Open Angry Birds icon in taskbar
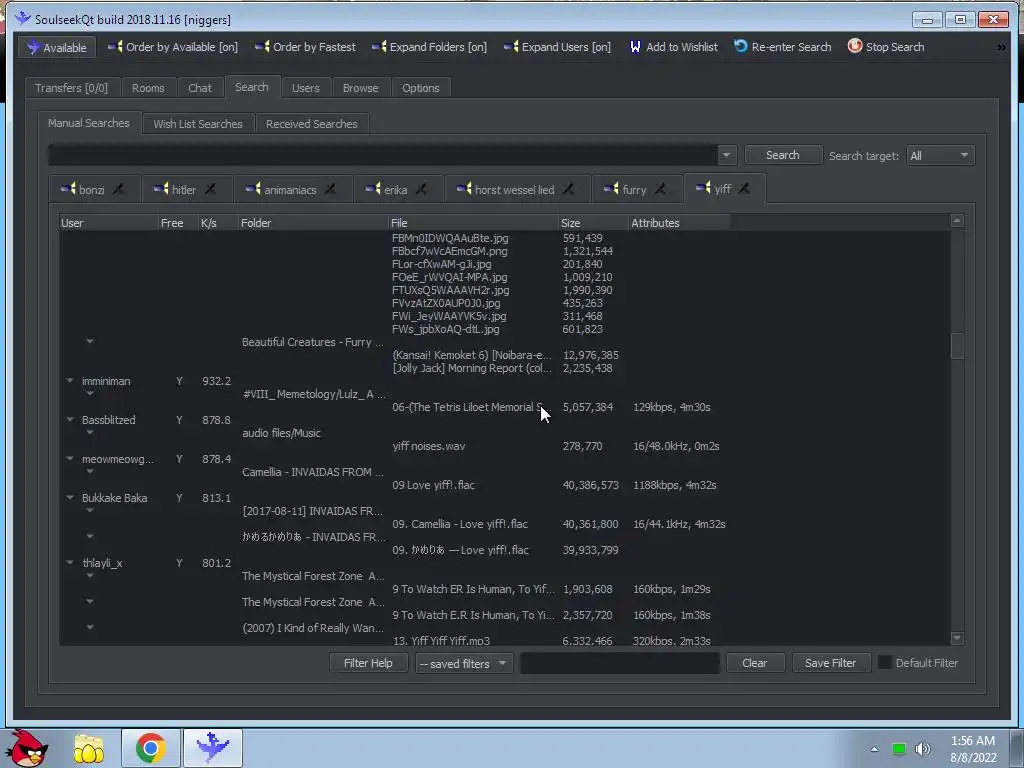 (x=25, y=748)
